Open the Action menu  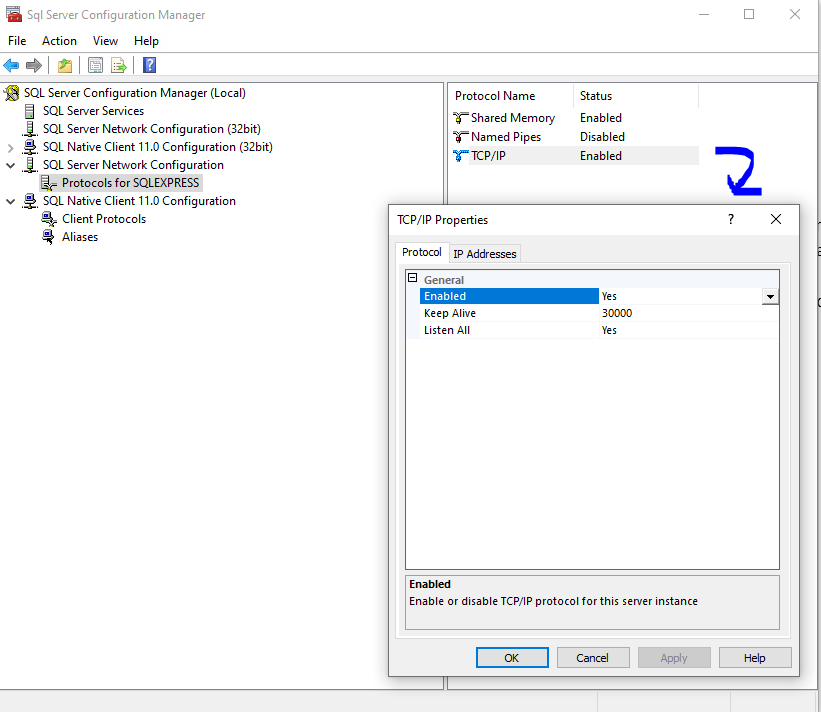click(59, 41)
